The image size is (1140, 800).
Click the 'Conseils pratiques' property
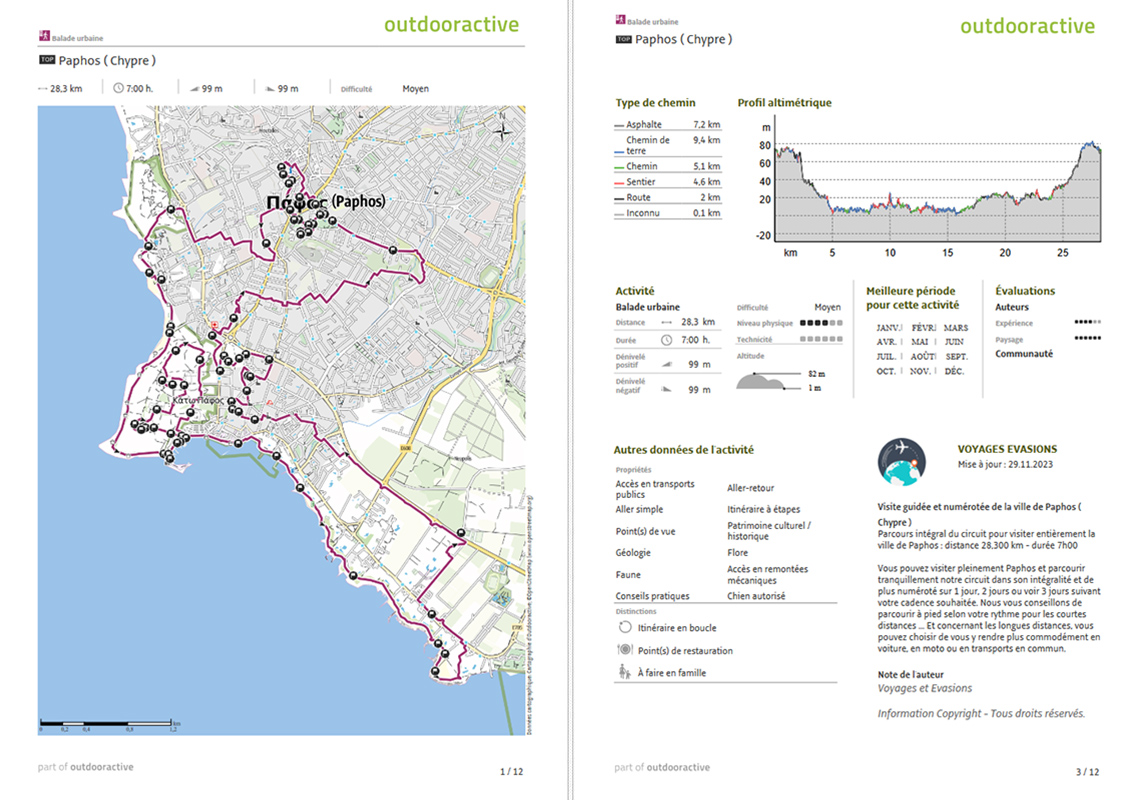[x=652, y=596]
